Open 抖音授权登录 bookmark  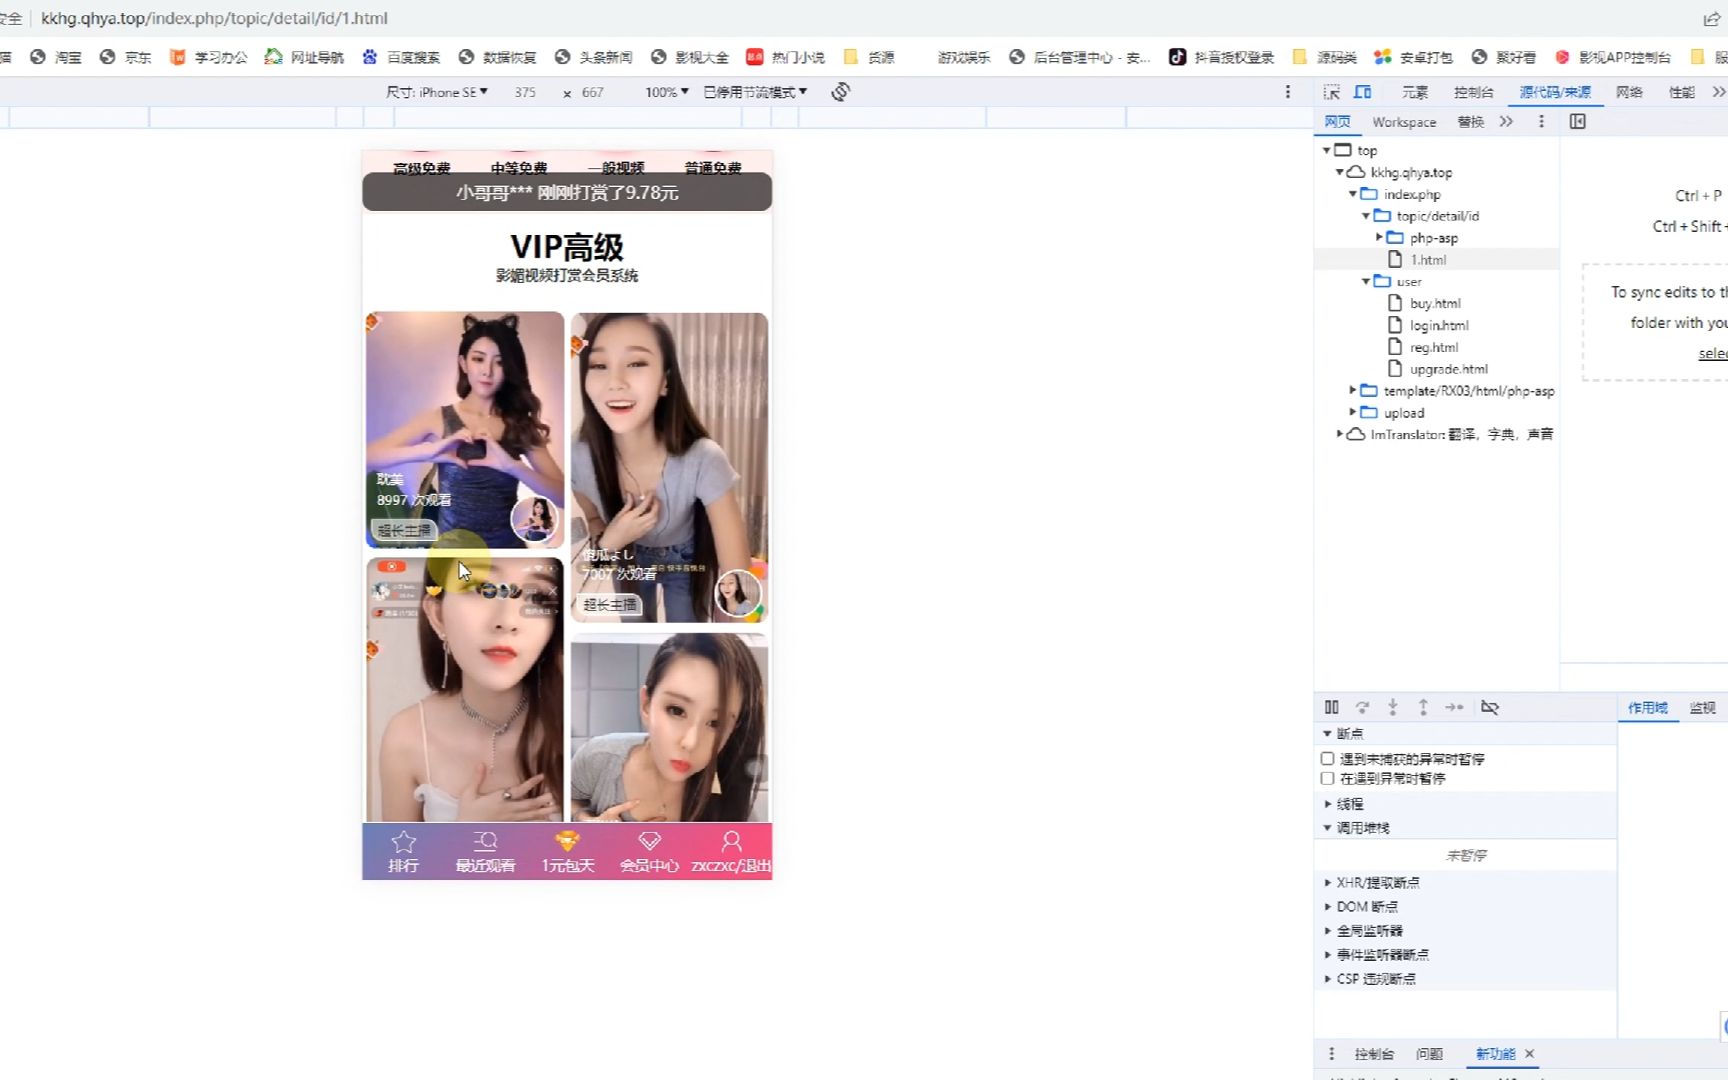point(1222,57)
